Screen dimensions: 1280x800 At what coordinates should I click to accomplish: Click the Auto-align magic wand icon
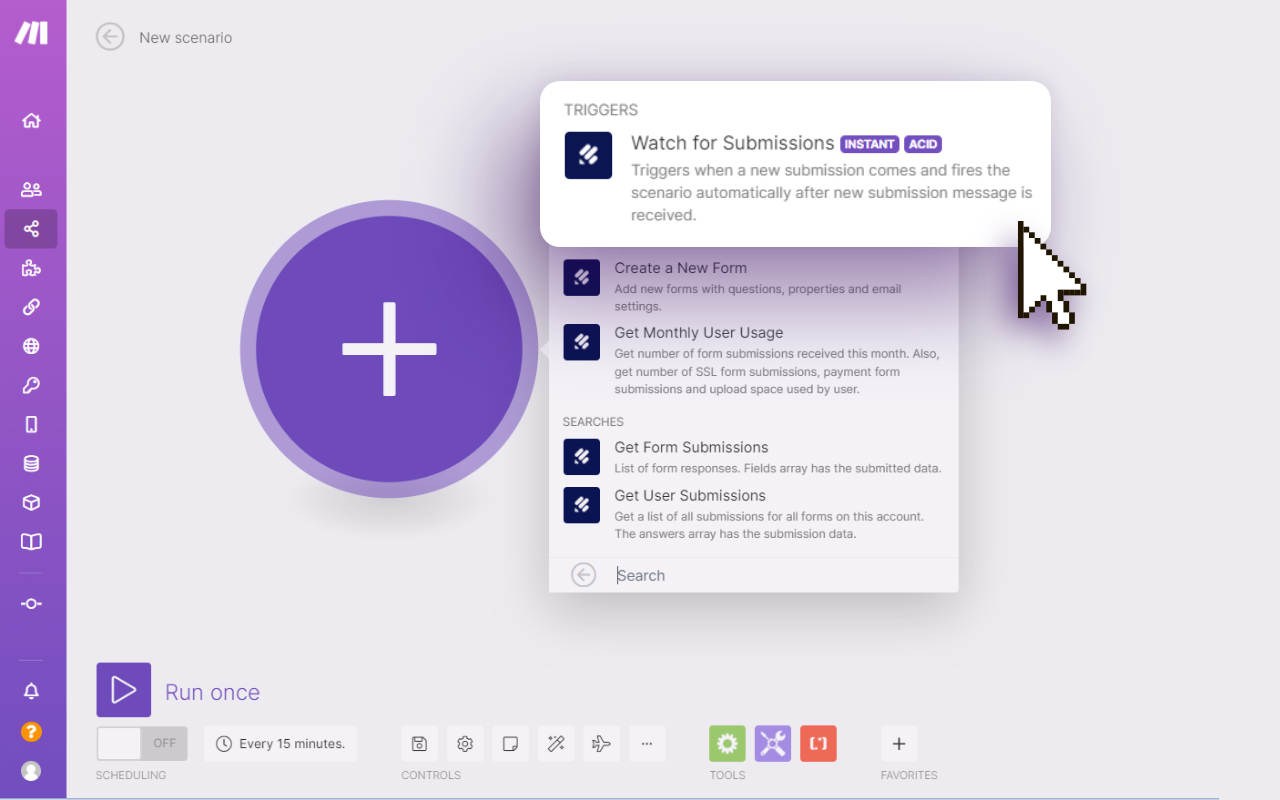[556, 744]
